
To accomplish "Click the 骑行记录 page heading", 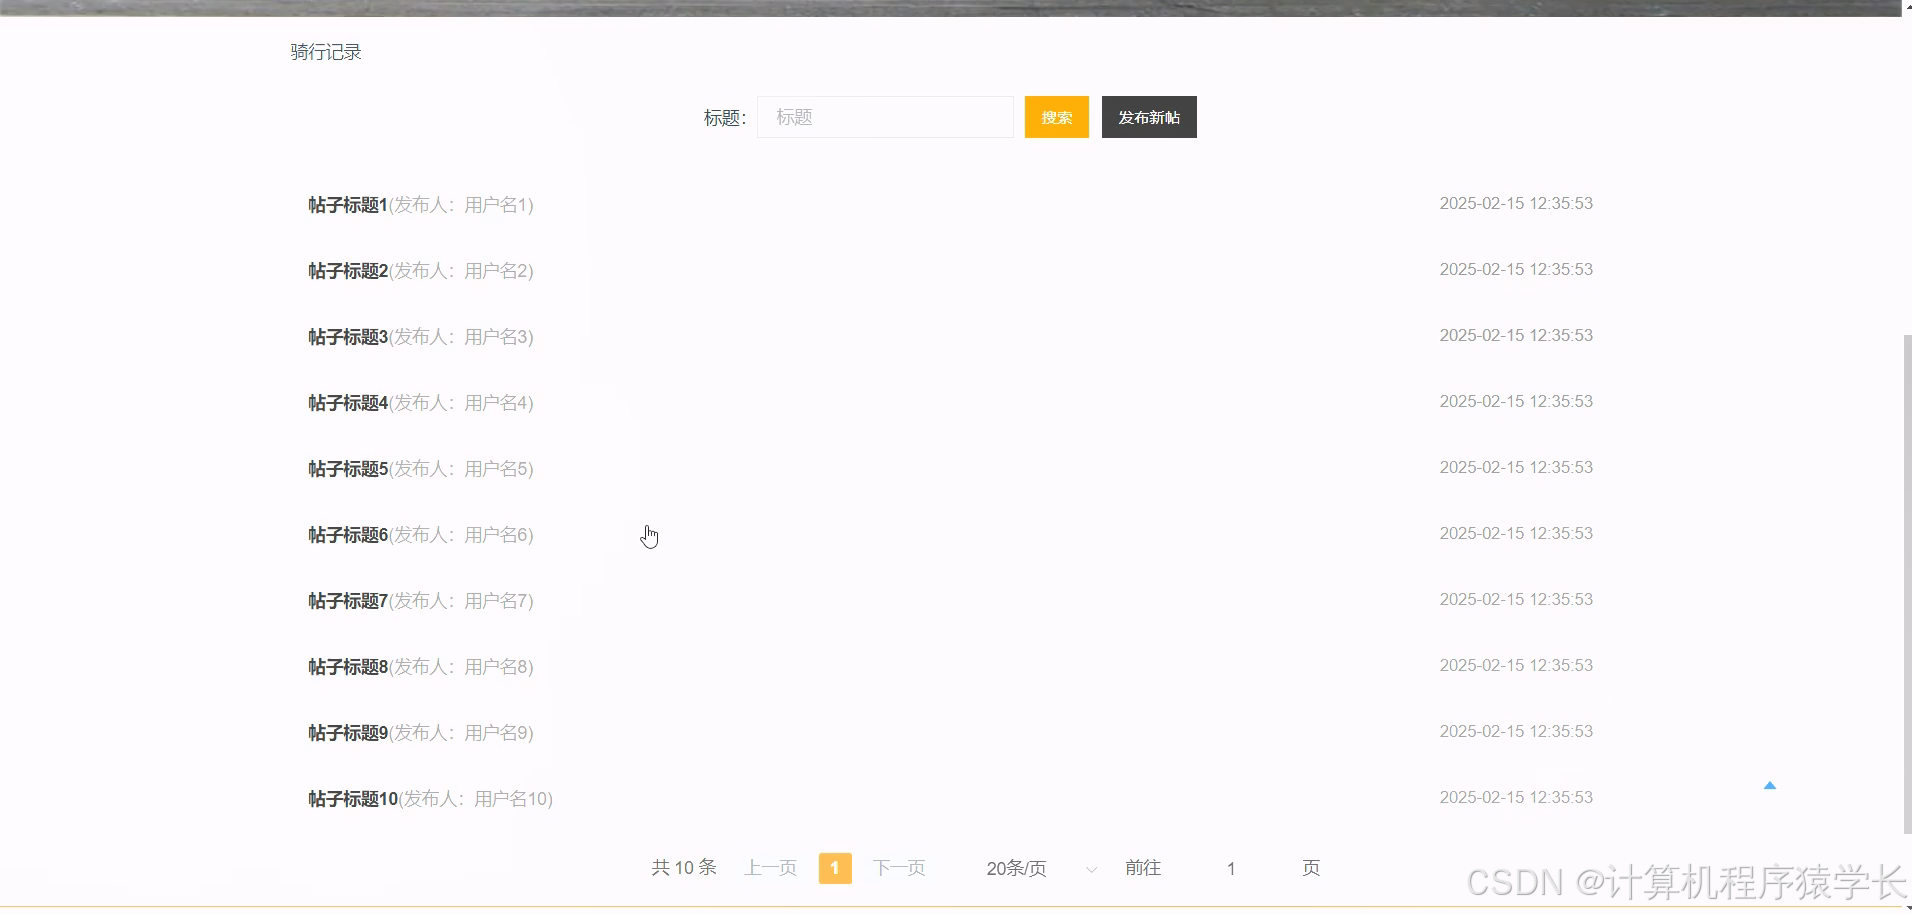I will (325, 51).
